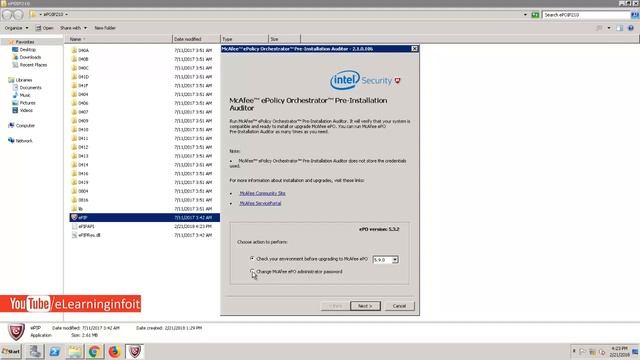
Task: Select the 0416 folder icon
Action: [x=74, y=173]
